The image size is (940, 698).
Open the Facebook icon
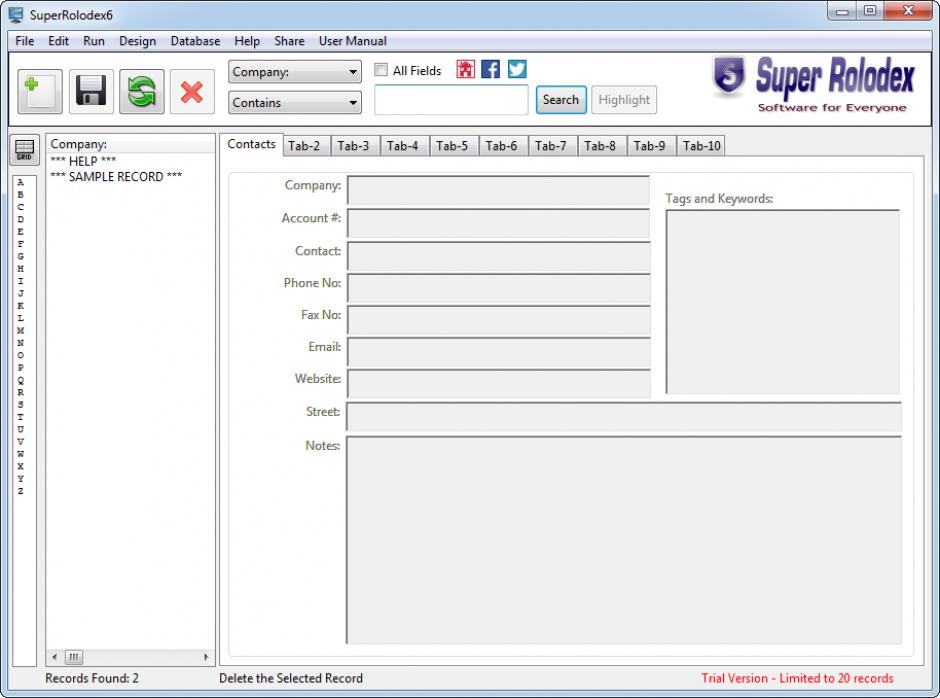[490, 69]
